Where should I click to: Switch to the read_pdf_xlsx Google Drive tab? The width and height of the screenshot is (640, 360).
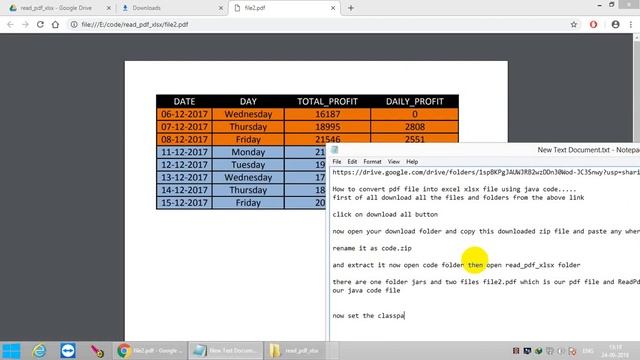pyautogui.click(x=57, y=8)
